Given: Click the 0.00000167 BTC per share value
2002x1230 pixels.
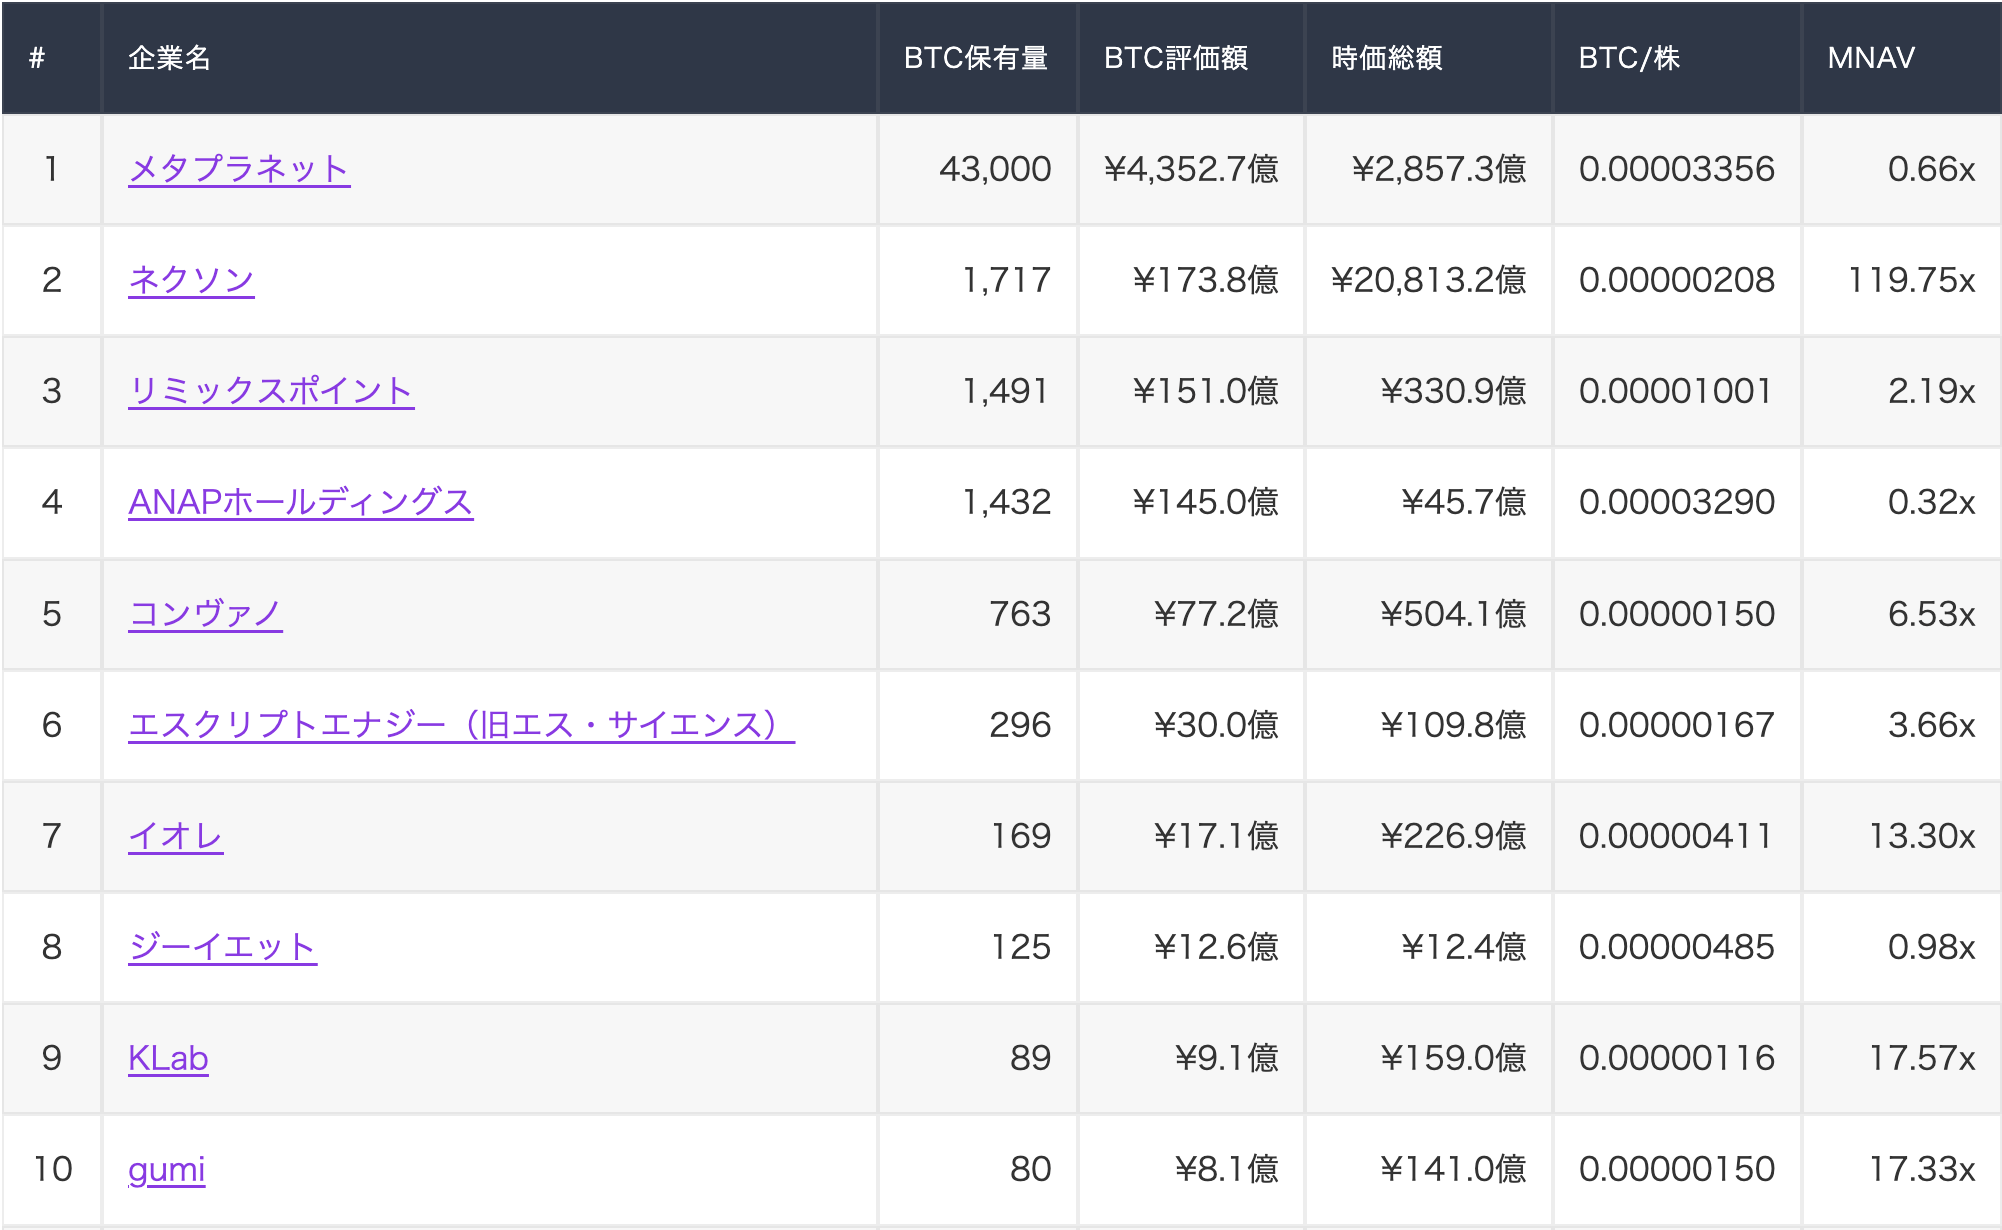Looking at the screenshot, I should point(1677,725).
